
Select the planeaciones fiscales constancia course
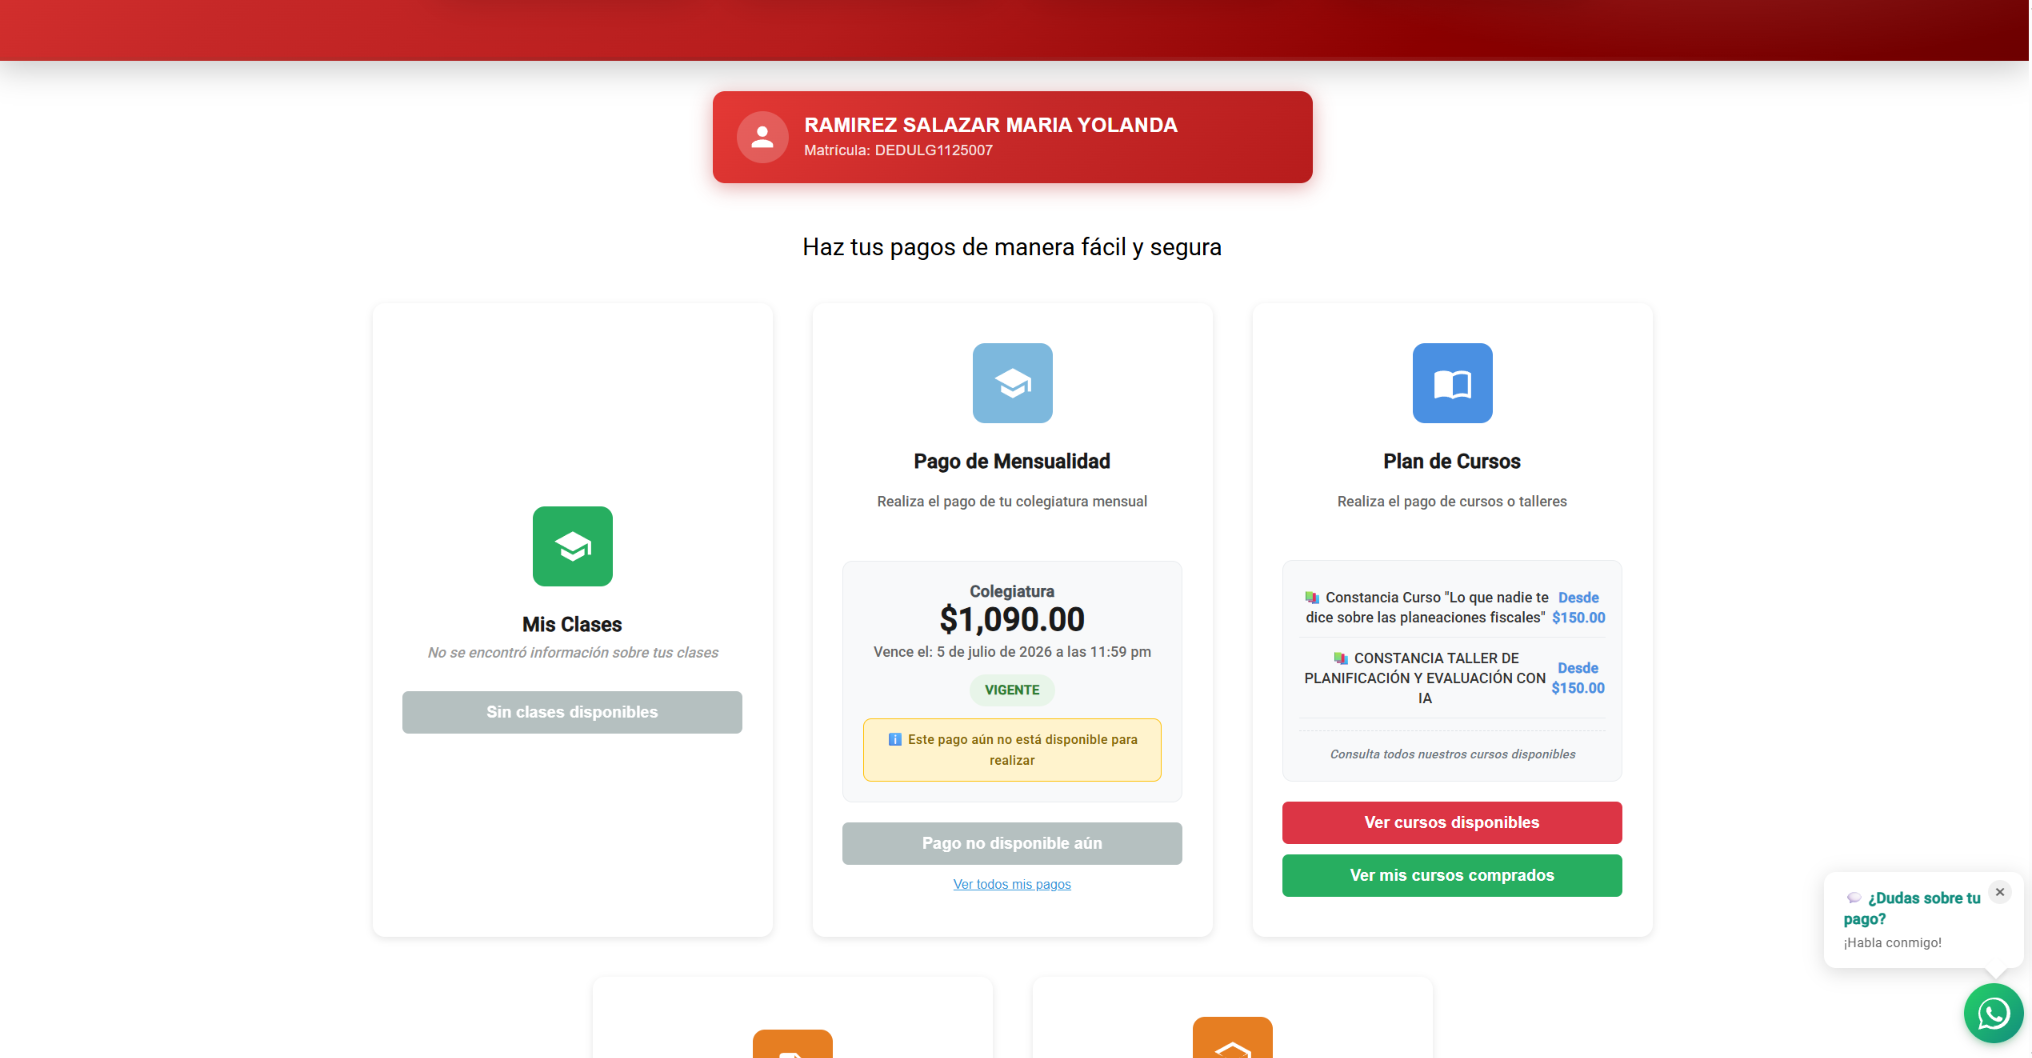click(x=1452, y=608)
